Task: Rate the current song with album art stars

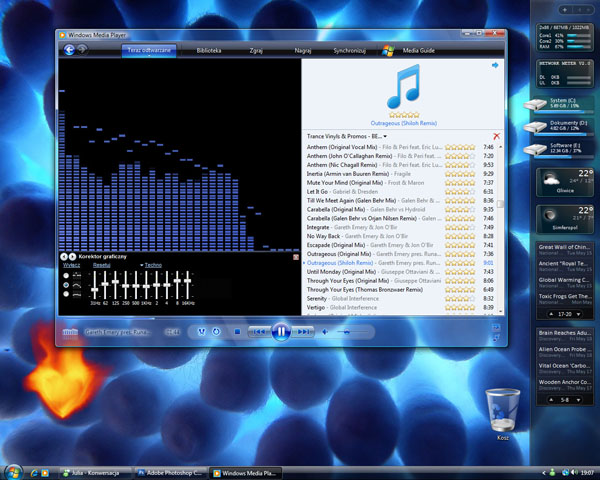Action: 404,115
